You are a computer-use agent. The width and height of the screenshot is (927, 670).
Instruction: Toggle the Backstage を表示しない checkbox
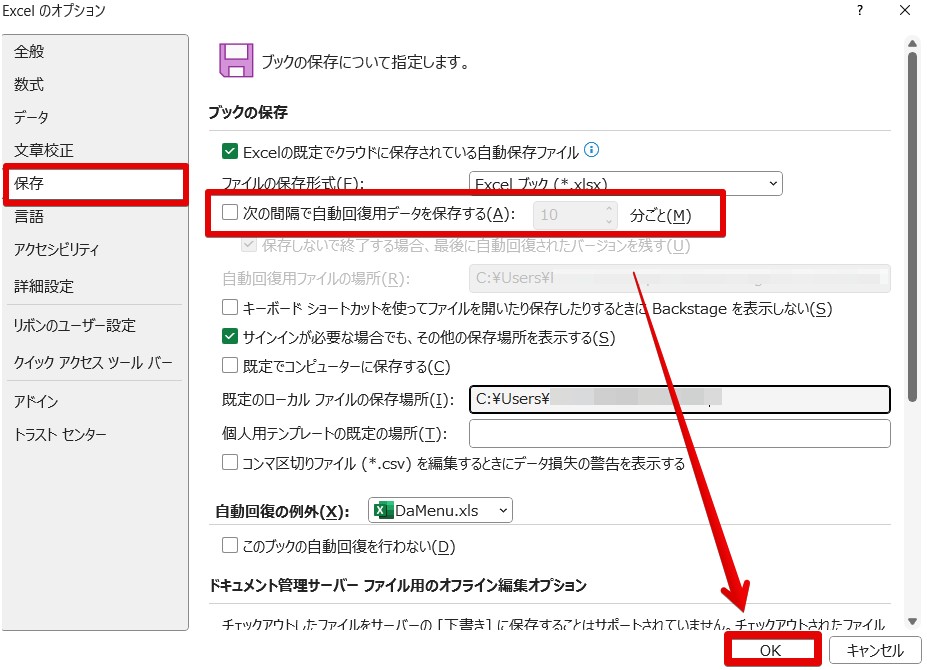click(x=229, y=307)
